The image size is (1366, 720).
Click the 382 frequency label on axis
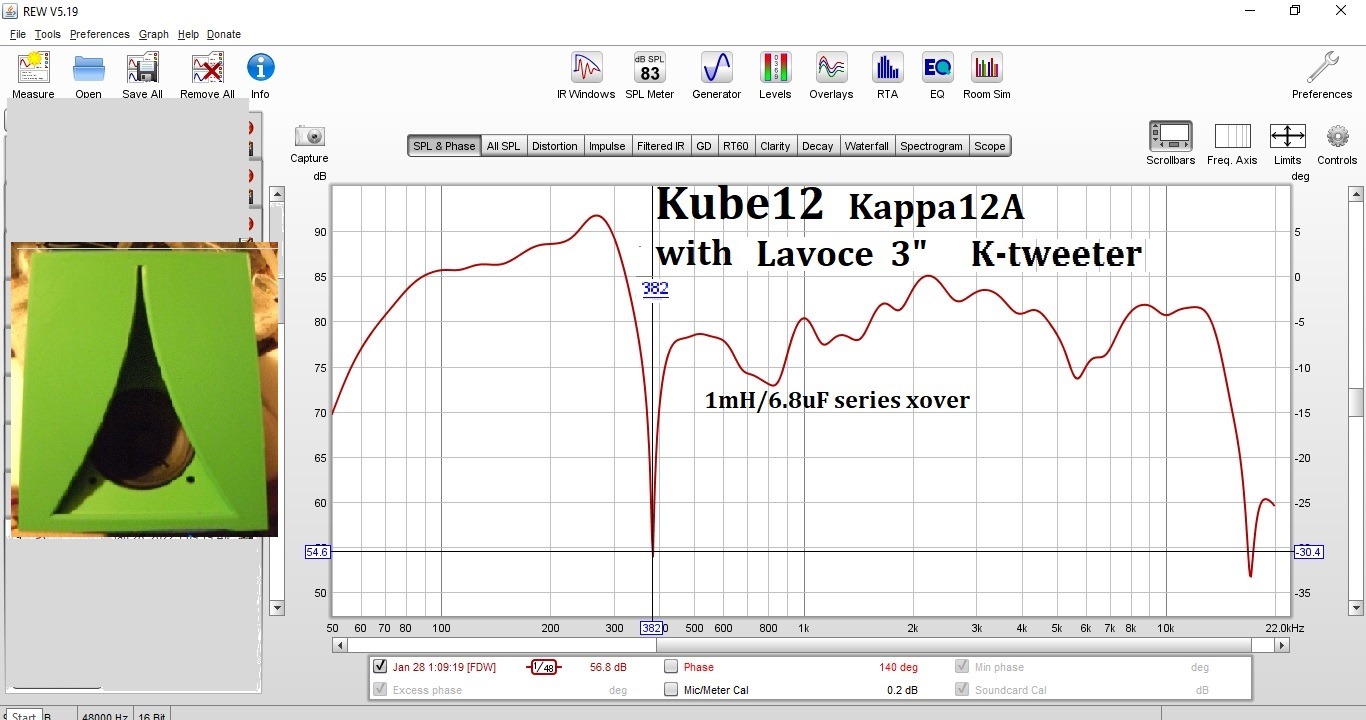(651, 628)
